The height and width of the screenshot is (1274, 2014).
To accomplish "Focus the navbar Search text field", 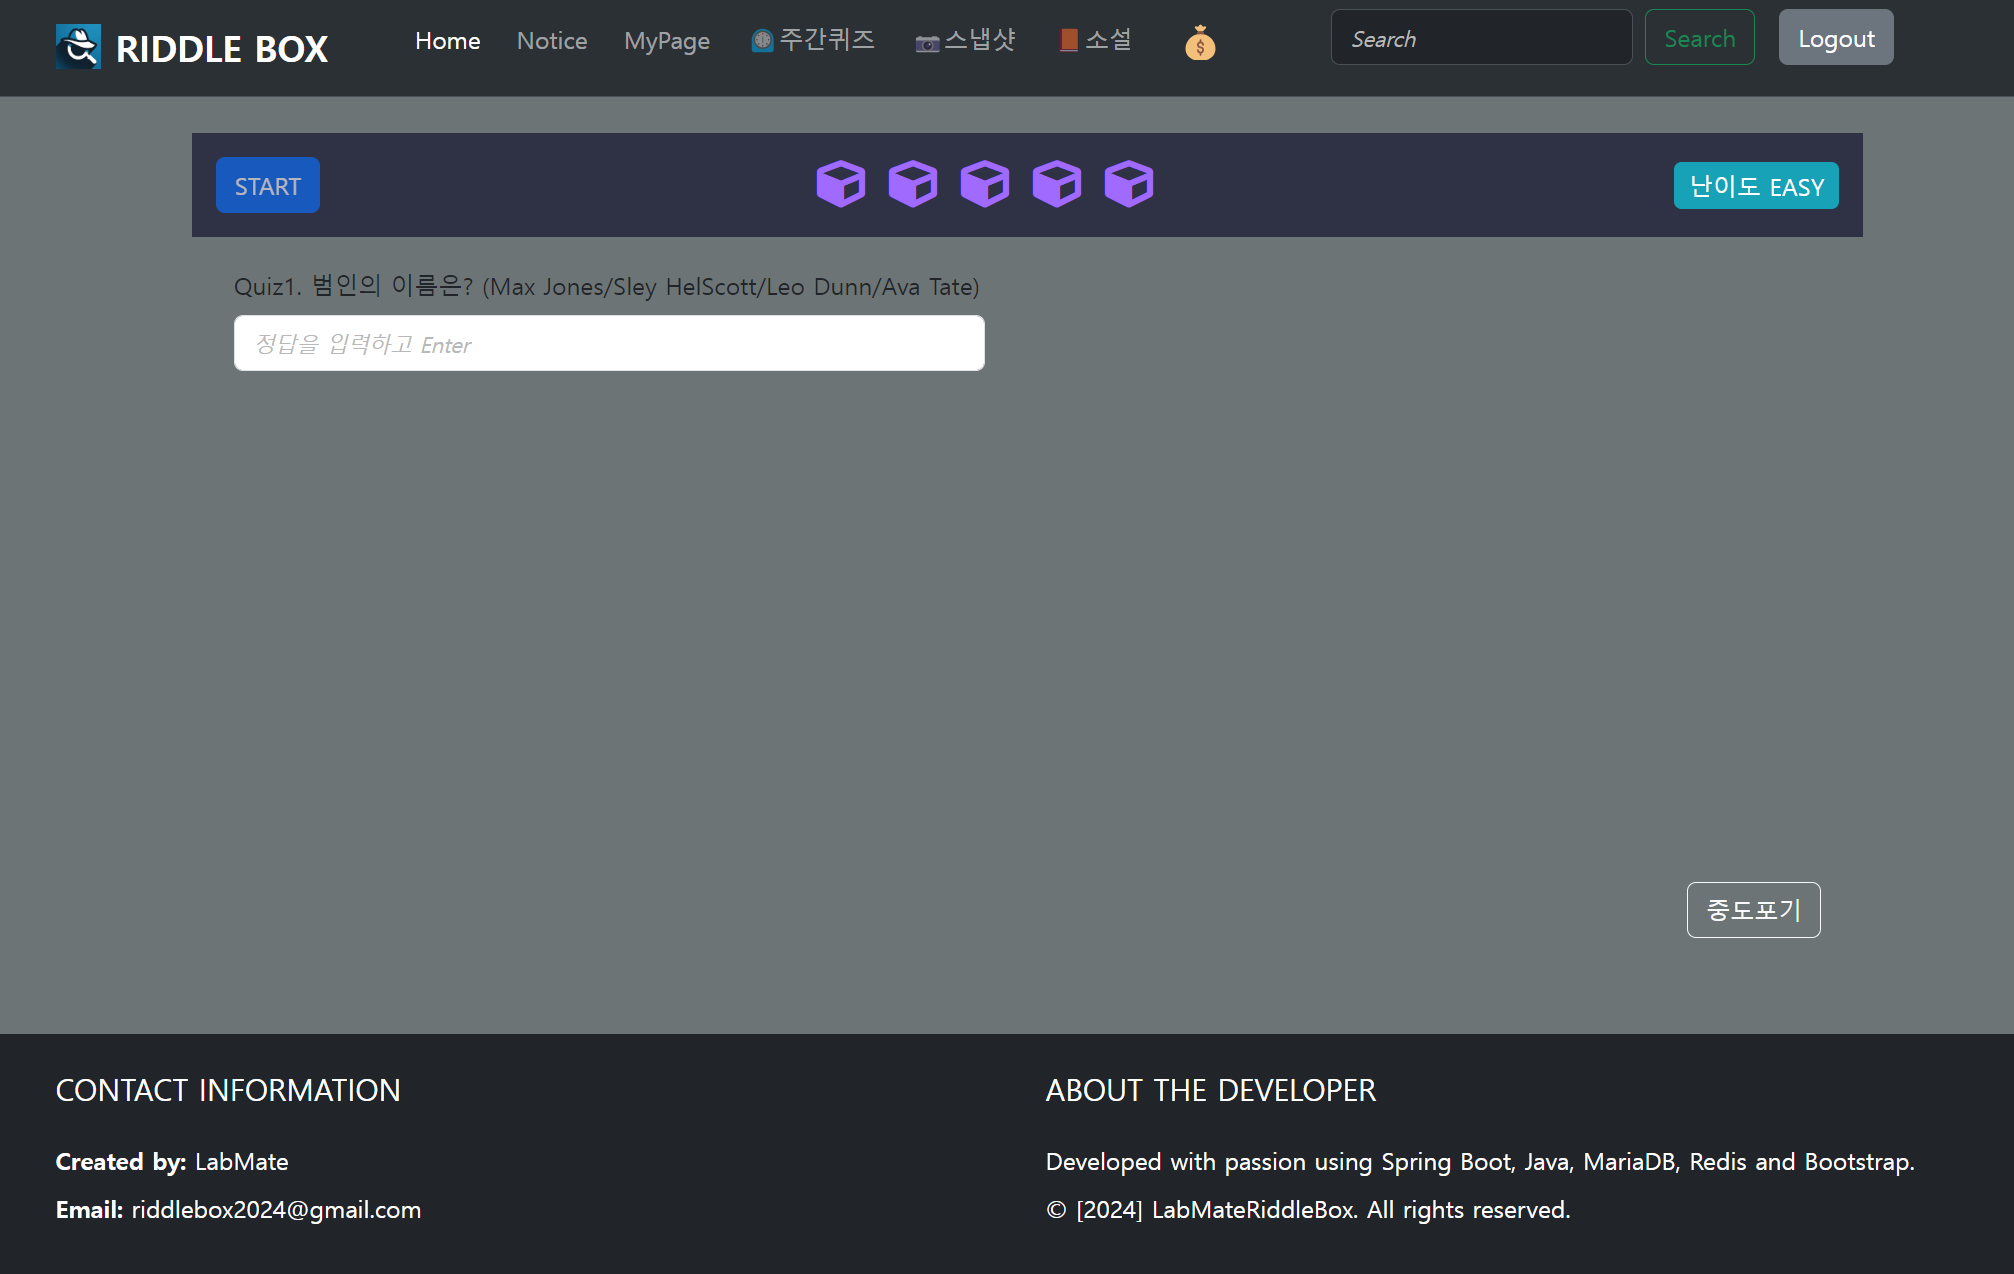I will coord(1481,38).
